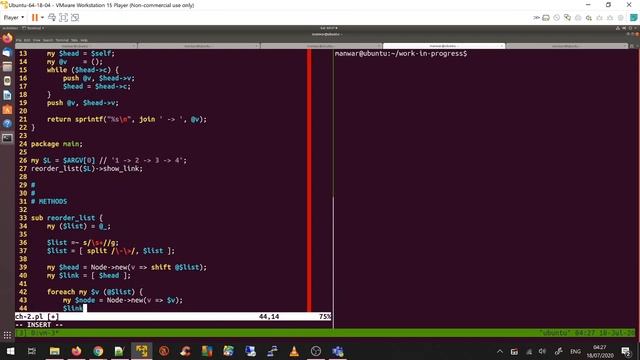Select the VMware Player taskbar icon
Screen dimensions: 640x360
click(x=142, y=351)
